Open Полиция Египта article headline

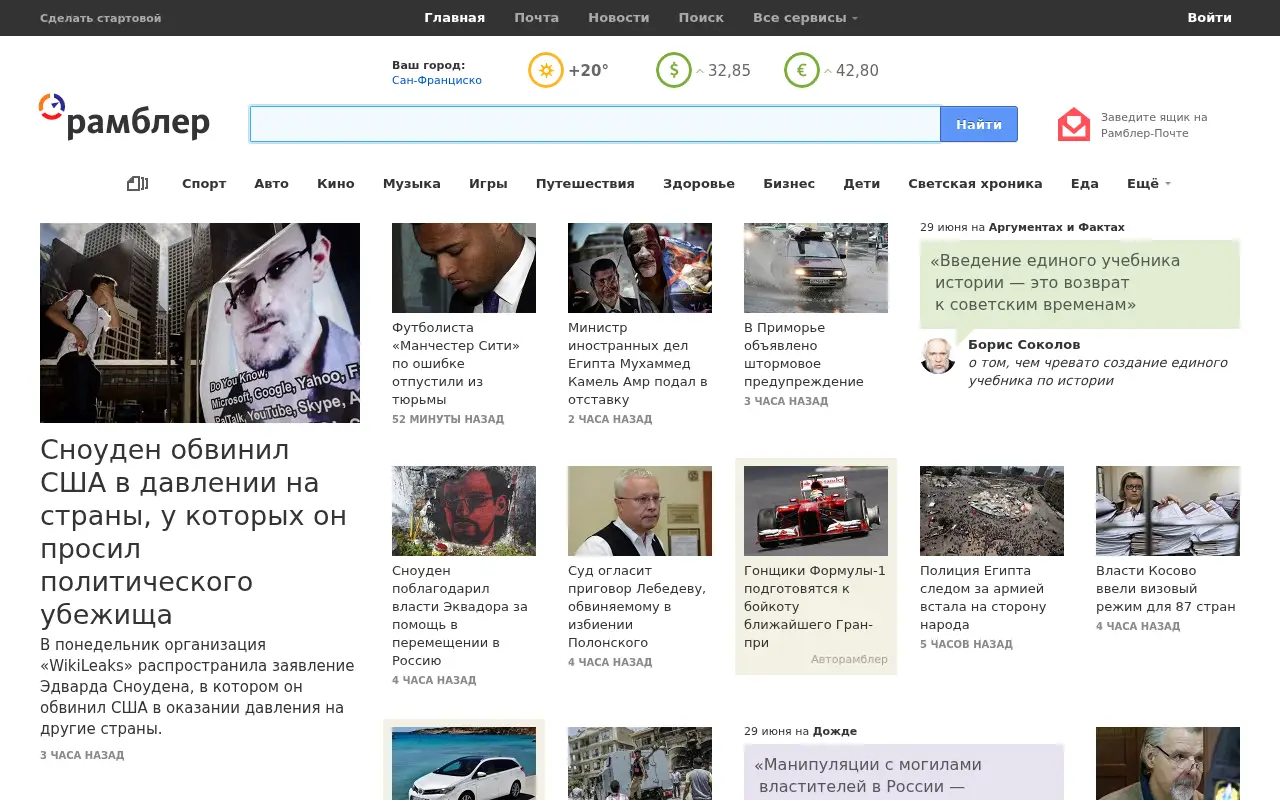pos(983,597)
